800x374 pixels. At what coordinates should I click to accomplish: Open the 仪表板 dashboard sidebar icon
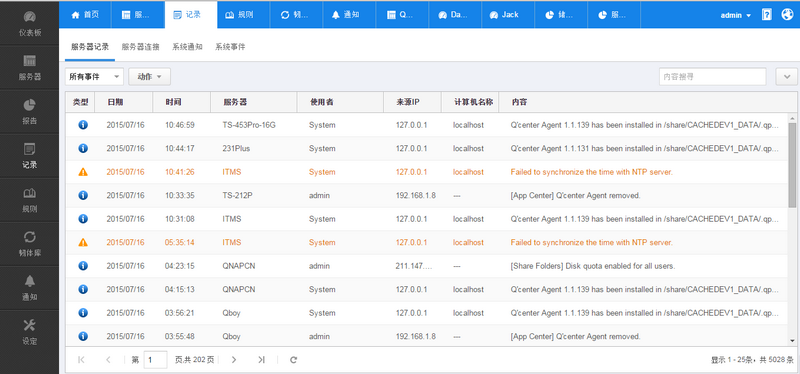click(30, 17)
